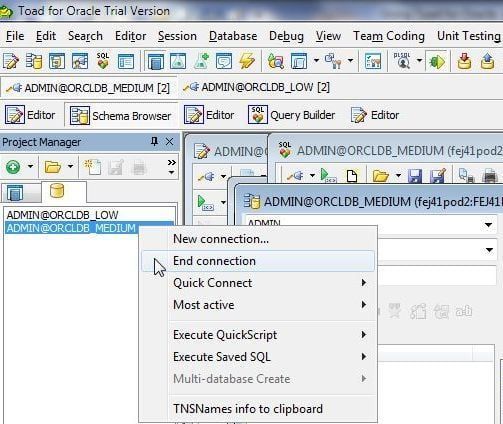503x424 pixels.
Task: Switch to ADMIN@ORCLDB_MEDIUM [2] connection tab
Action: click(88, 88)
